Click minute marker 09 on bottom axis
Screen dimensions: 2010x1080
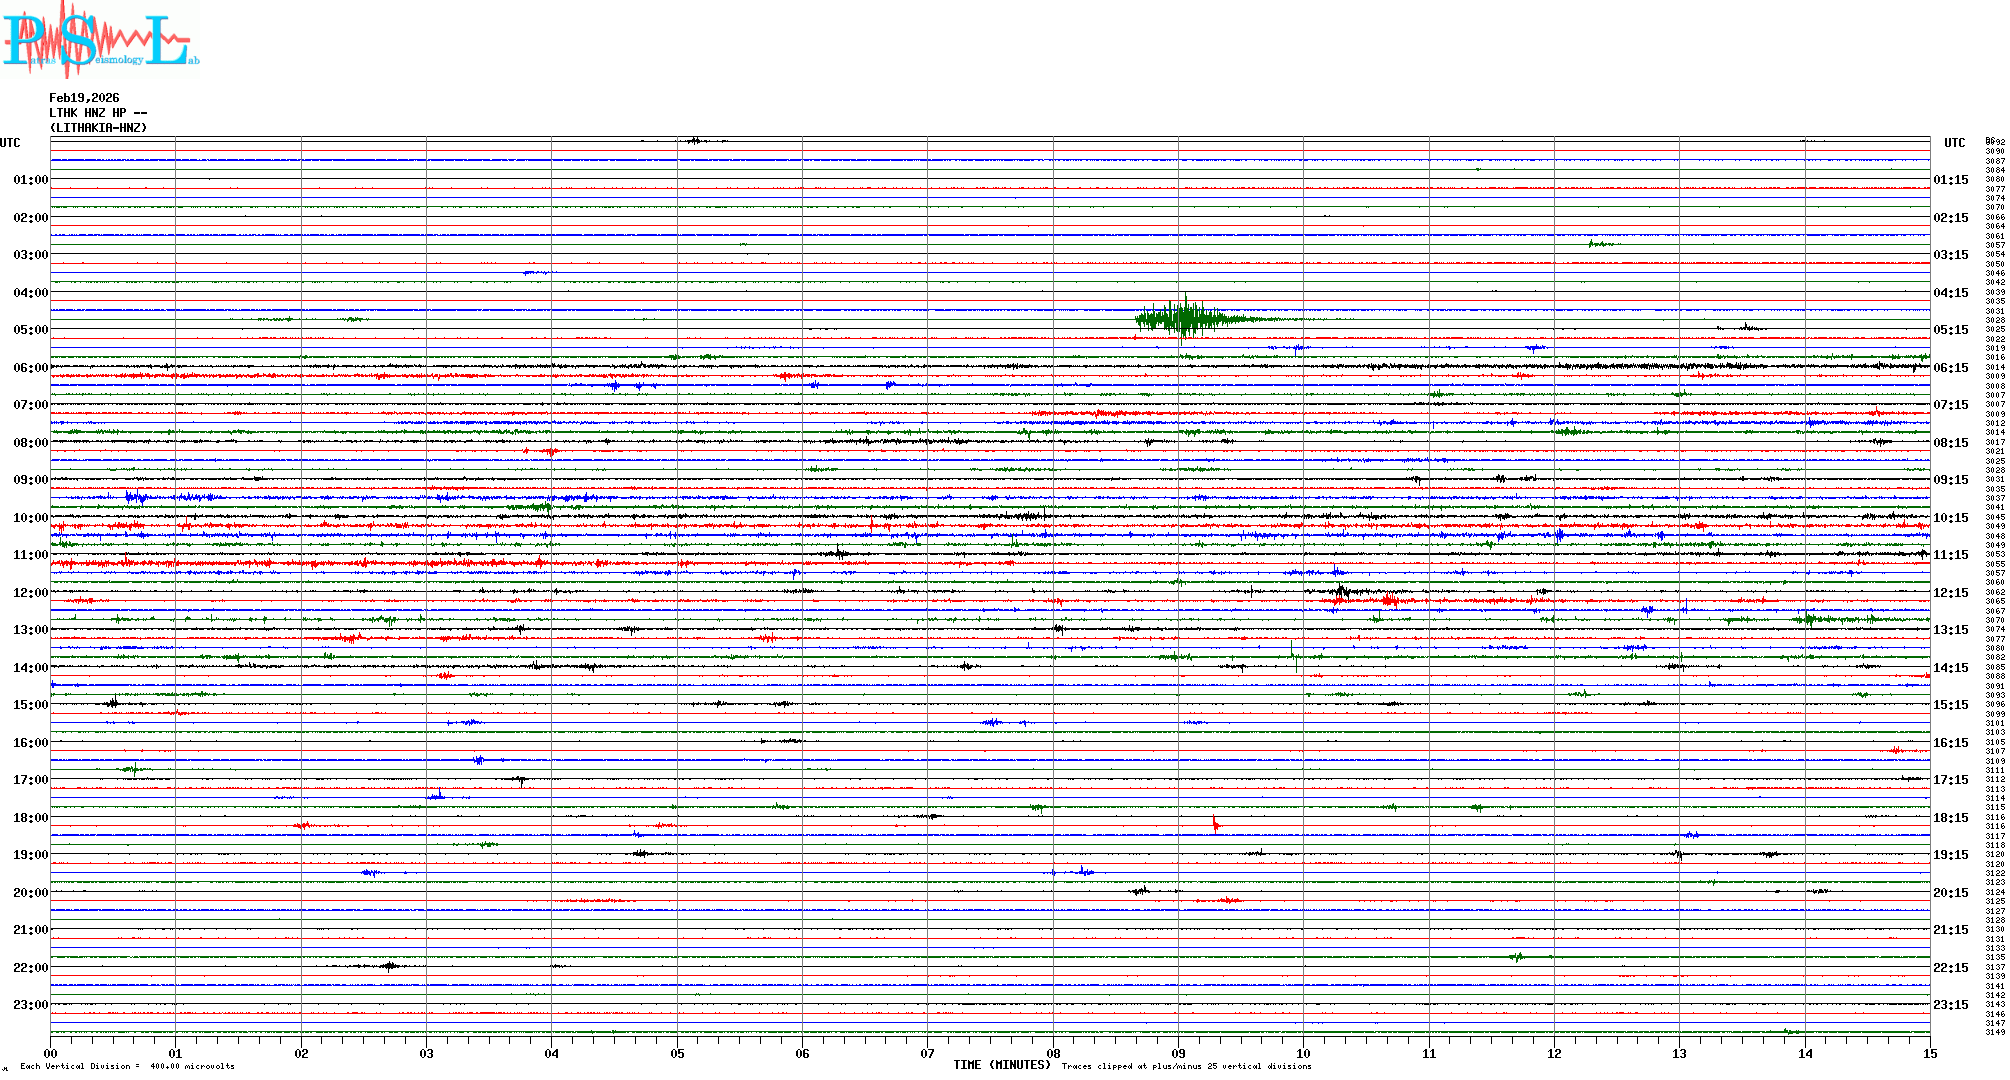tap(1178, 1053)
